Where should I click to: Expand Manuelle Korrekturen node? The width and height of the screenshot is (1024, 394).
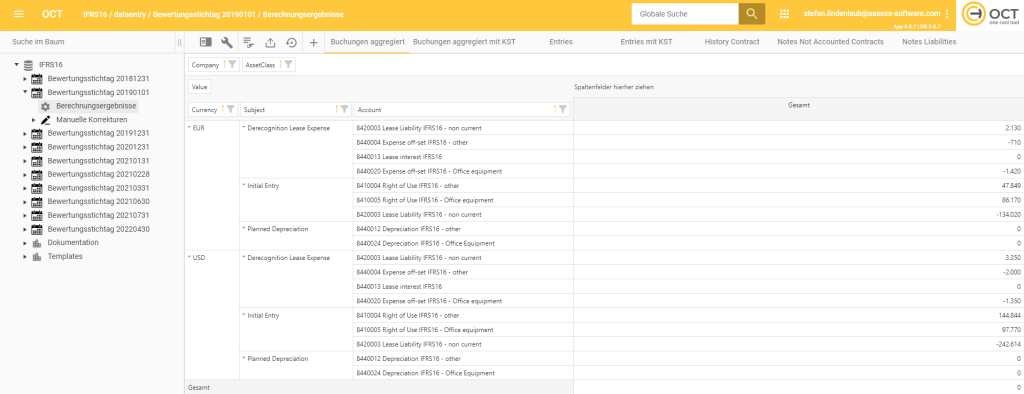coord(34,120)
